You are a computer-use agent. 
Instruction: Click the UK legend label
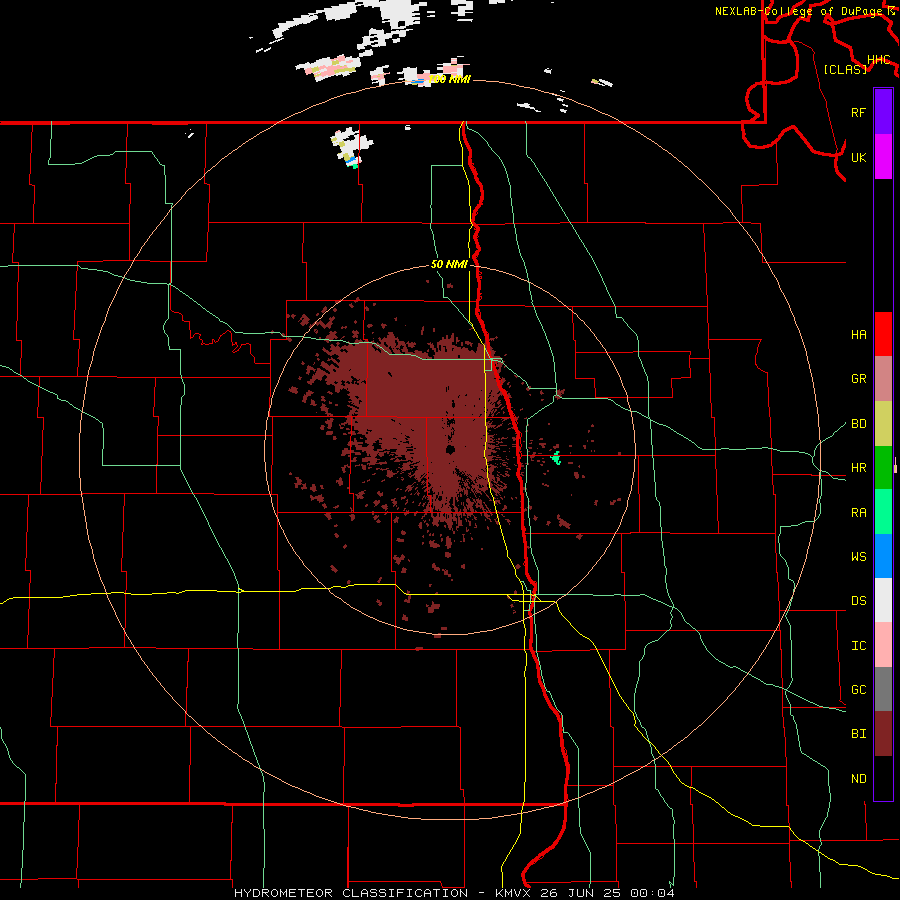858,157
